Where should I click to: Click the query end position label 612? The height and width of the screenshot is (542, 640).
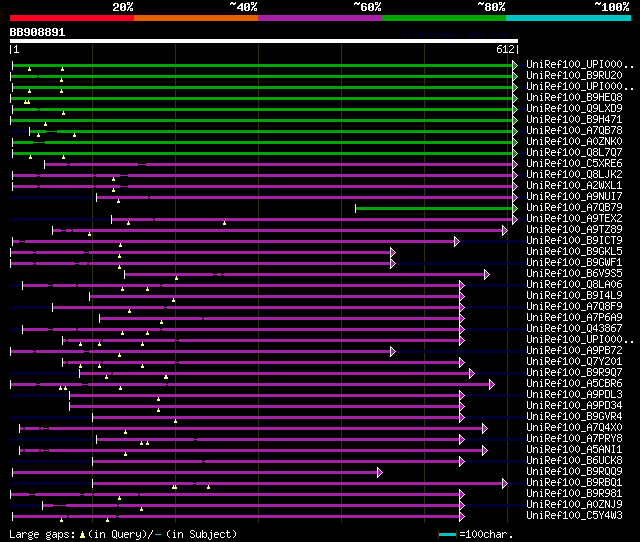[505, 49]
